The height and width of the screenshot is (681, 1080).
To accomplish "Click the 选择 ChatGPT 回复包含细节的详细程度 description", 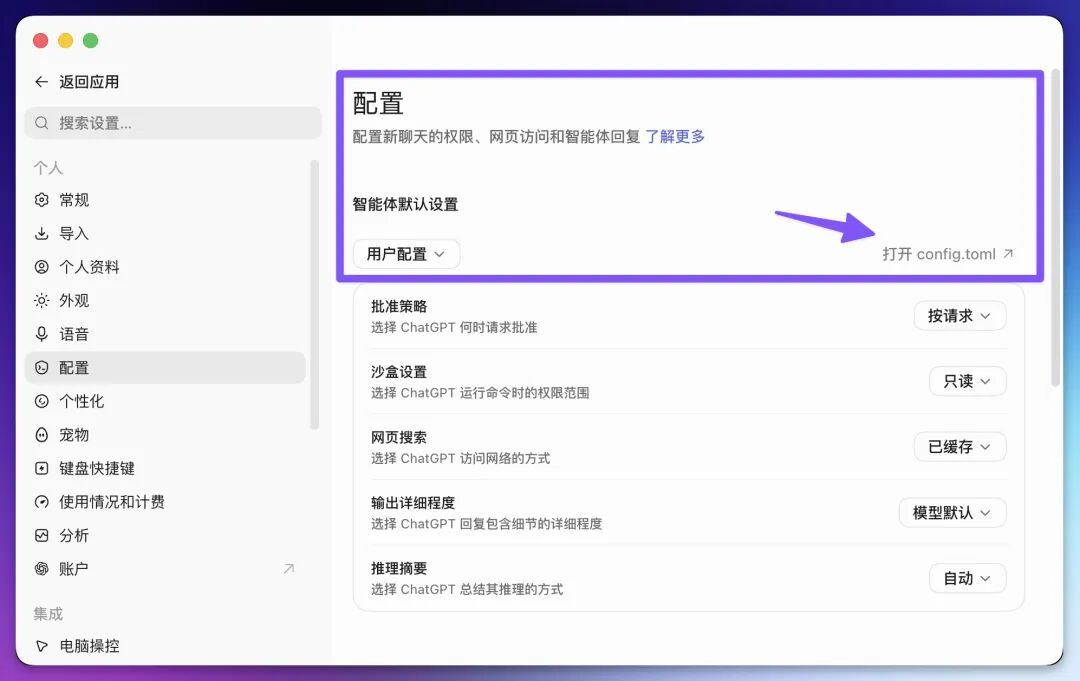I will [486, 524].
